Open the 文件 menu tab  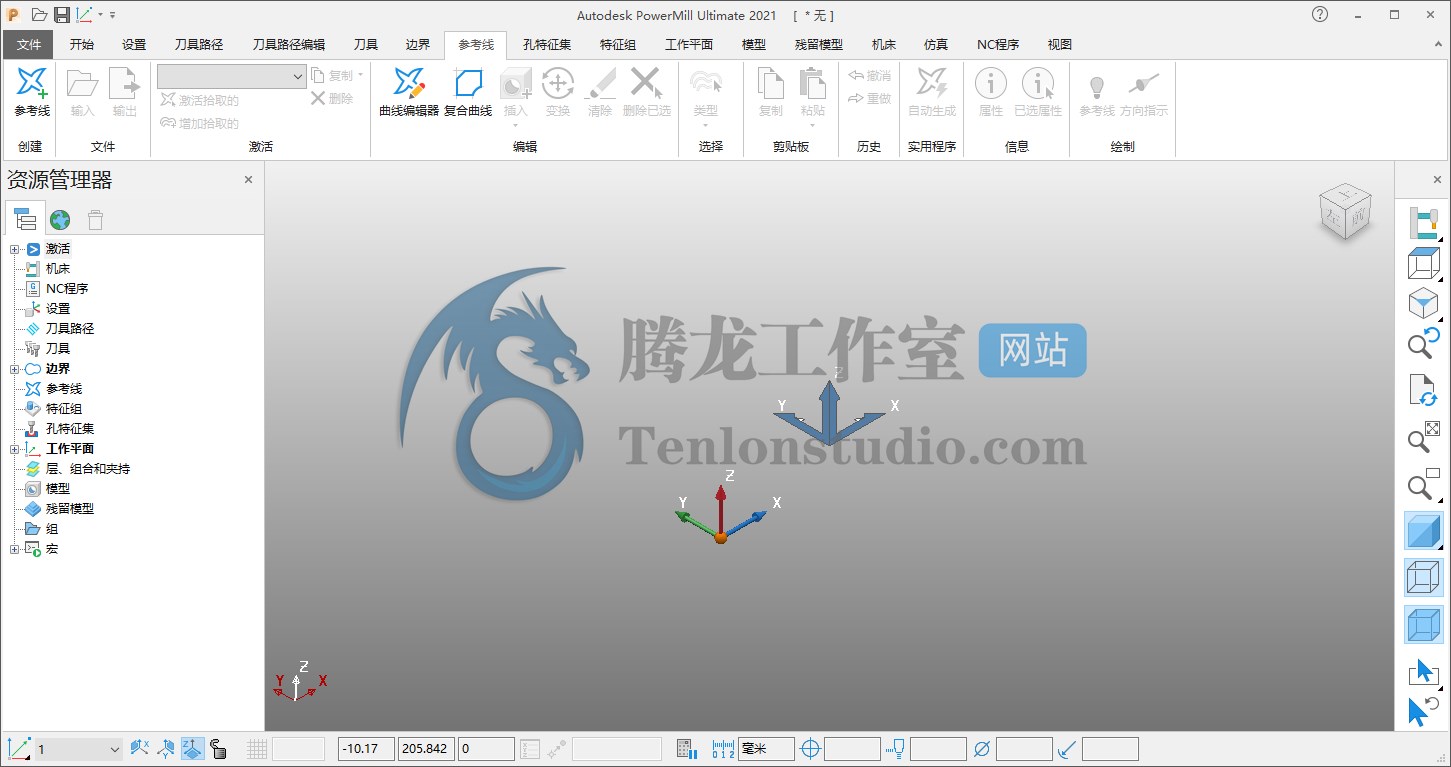pyautogui.click(x=29, y=45)
